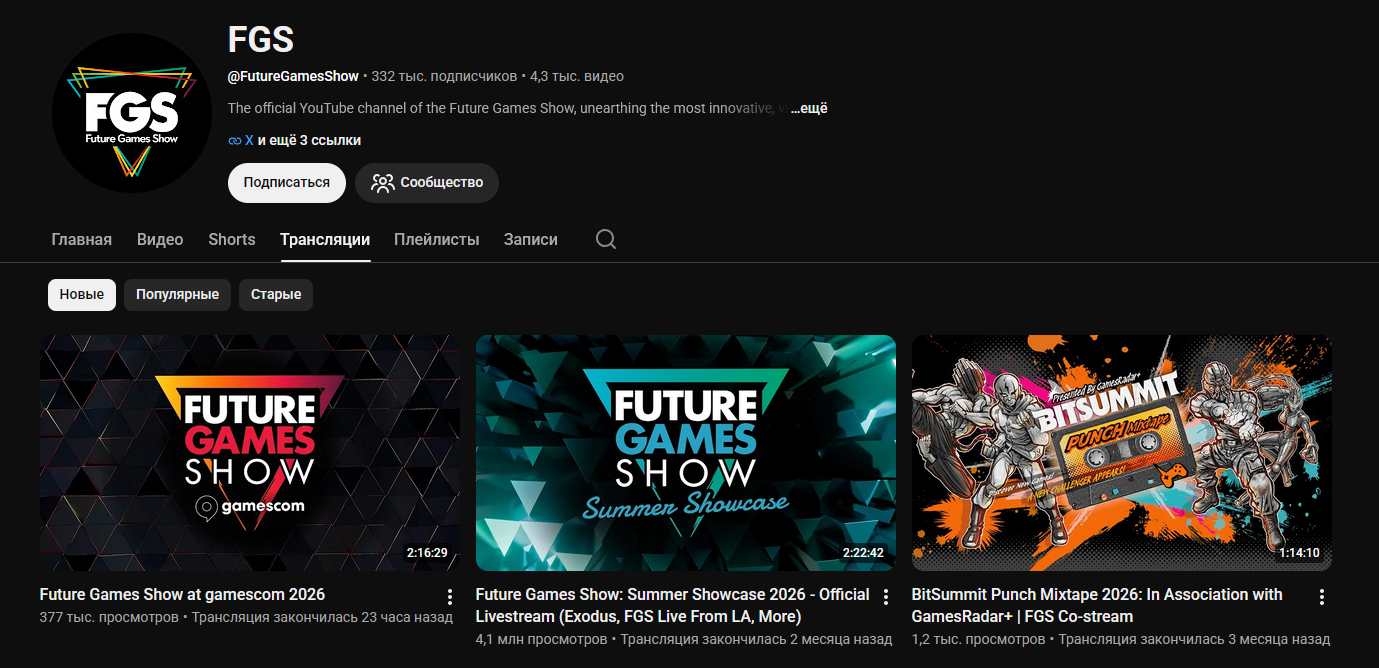The width and height of the screenshot is (1379, 668).
Task: Select the Новые sort chip
Action: click(82, 295)
